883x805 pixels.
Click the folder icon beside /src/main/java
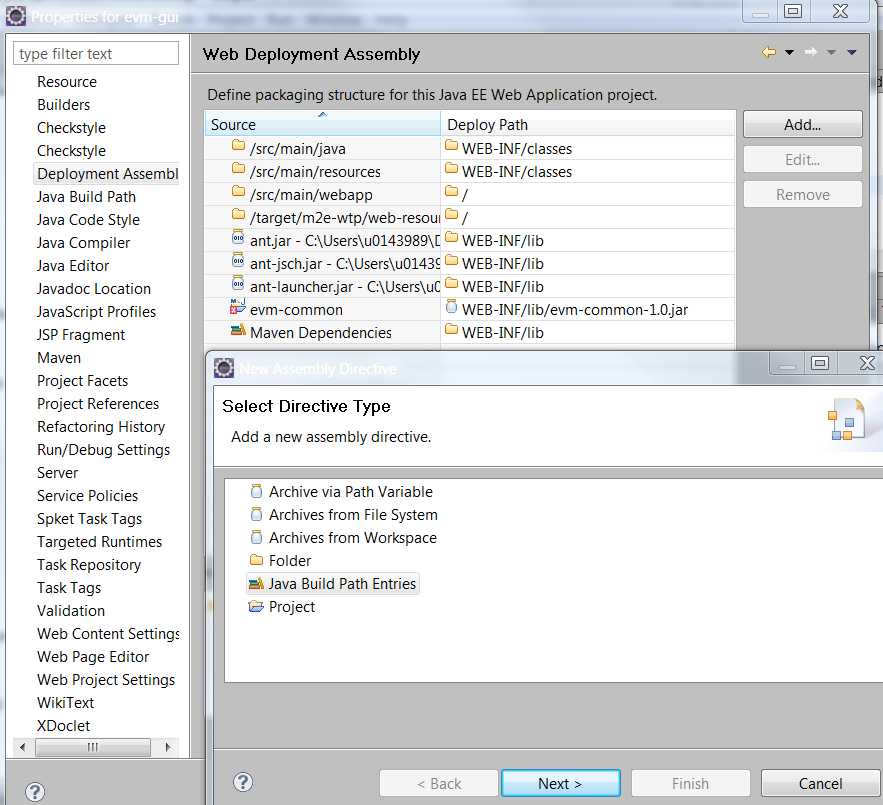click(238, 146)
